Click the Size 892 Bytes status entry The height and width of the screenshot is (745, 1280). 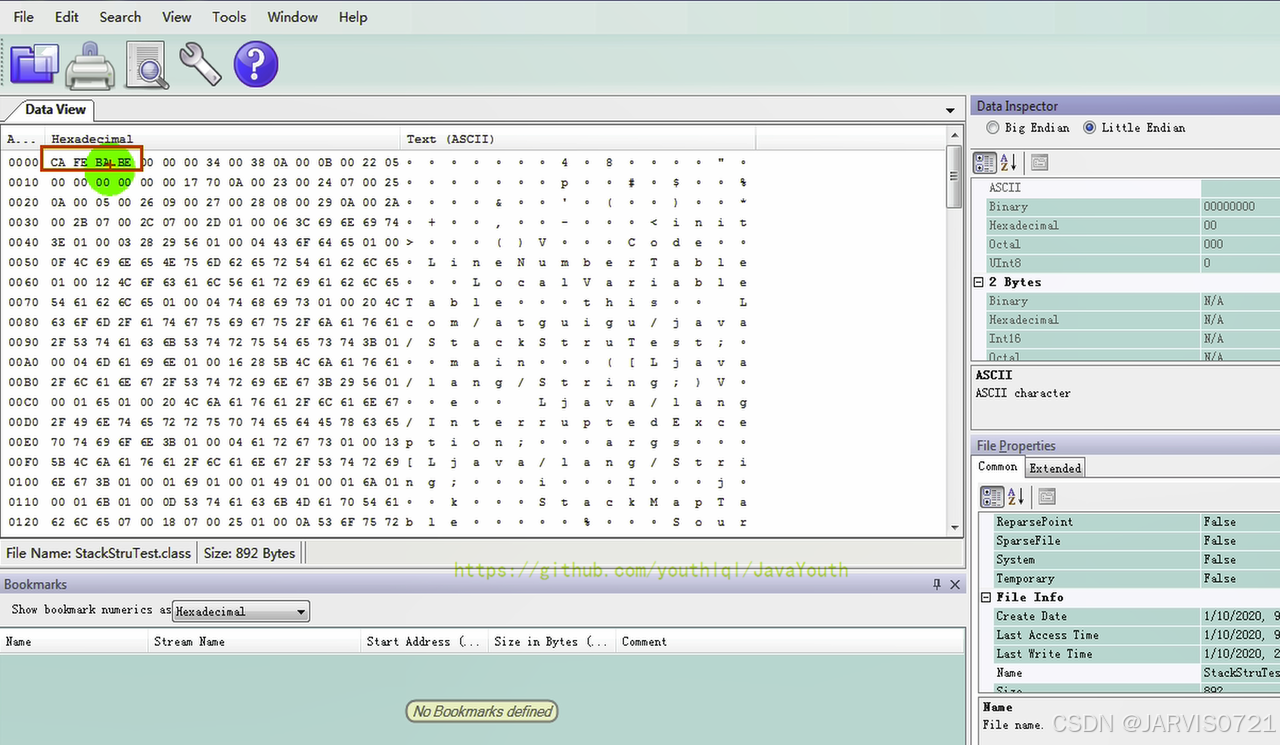point(249,553)
